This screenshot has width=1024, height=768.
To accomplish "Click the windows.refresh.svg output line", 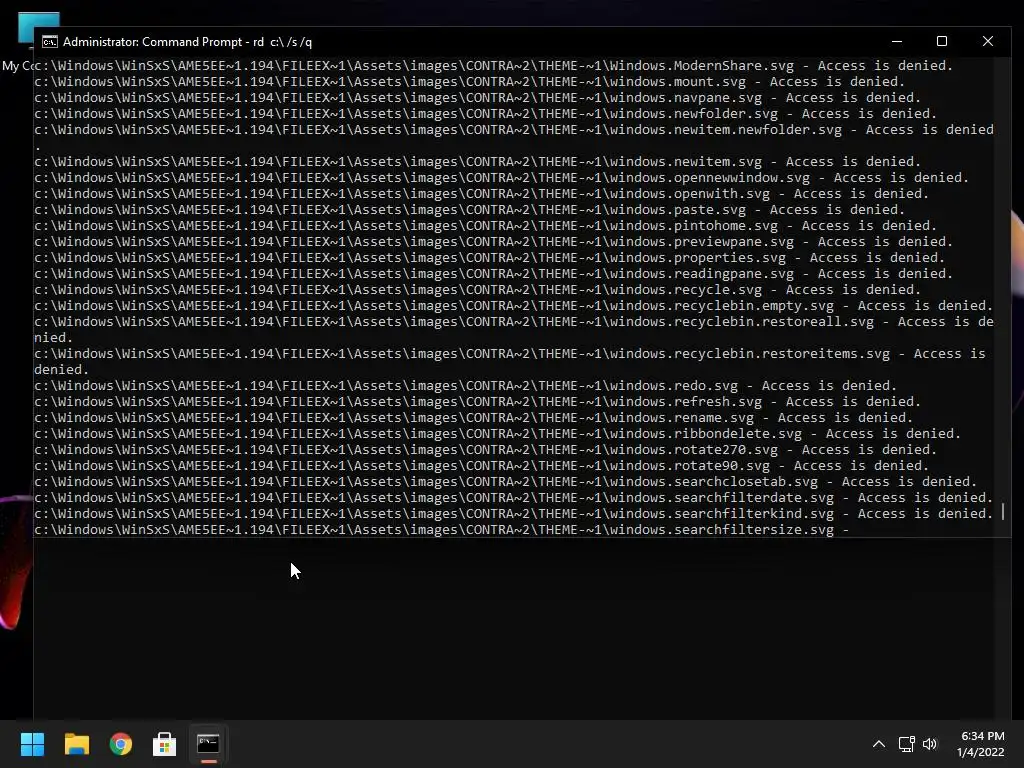I will point(477,402).
